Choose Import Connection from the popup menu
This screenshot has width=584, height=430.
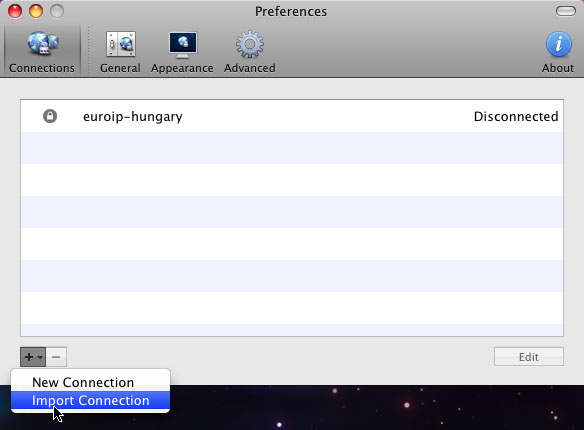coord(91,401)
